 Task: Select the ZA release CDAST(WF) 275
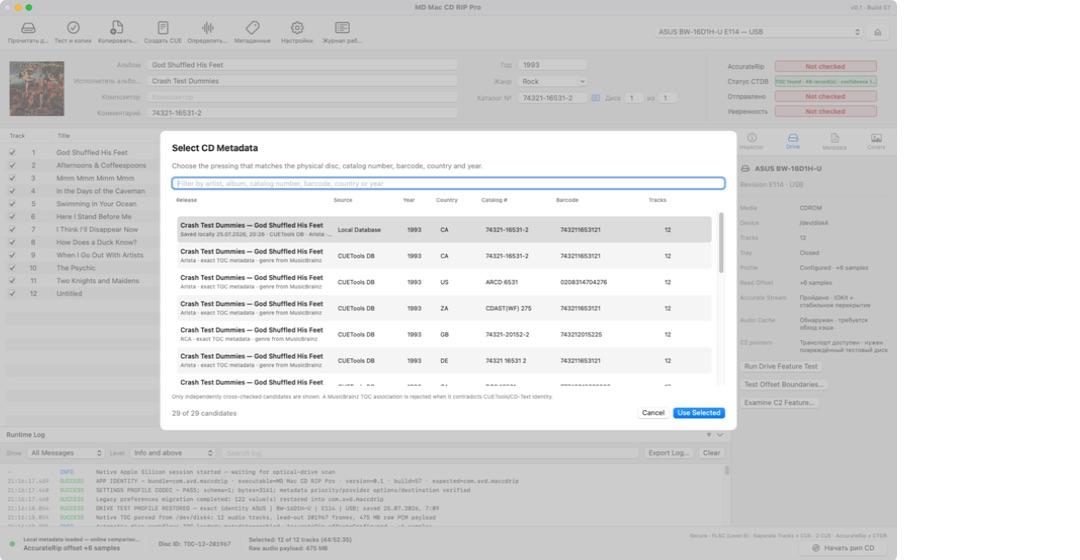444,308
